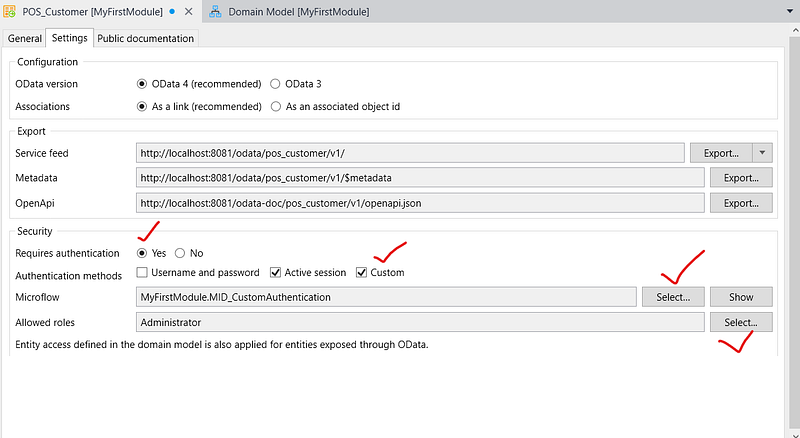The width and height of the screenshot is (800, 438).
Task: Click the Service feed URL field
Action: (x=410, y=153)
